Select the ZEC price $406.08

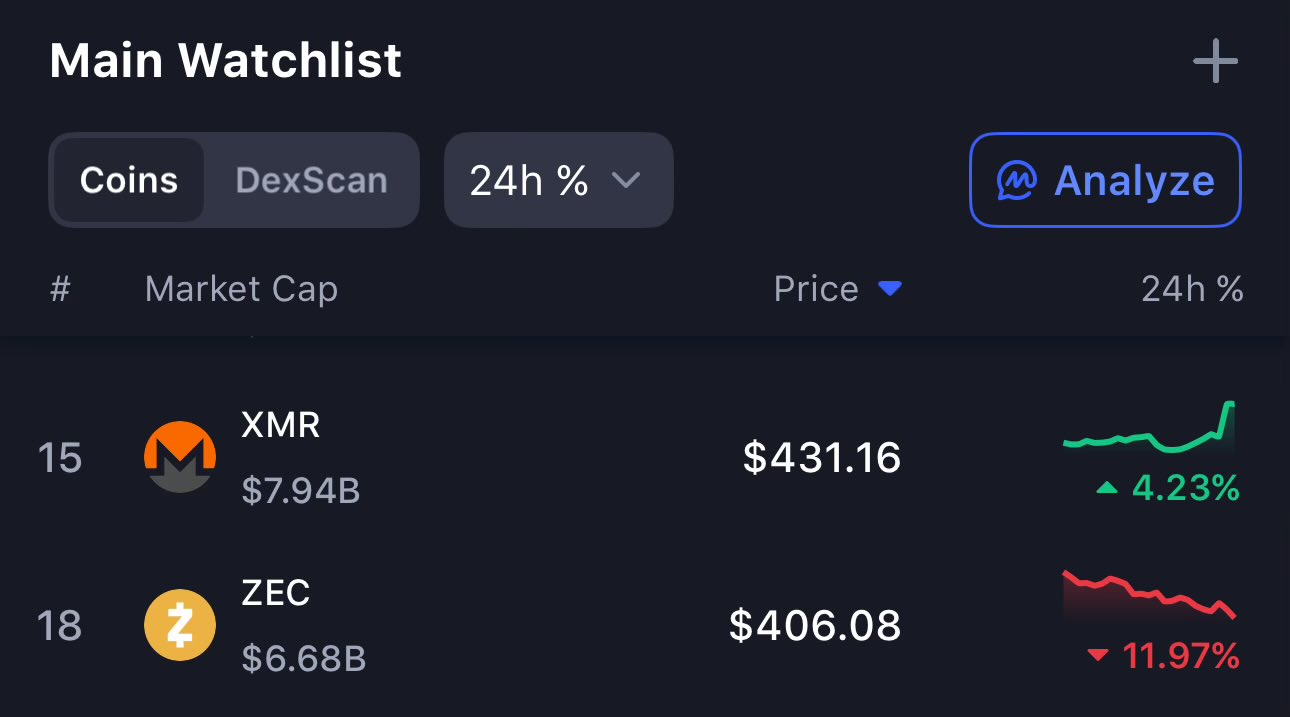(814, 625)
